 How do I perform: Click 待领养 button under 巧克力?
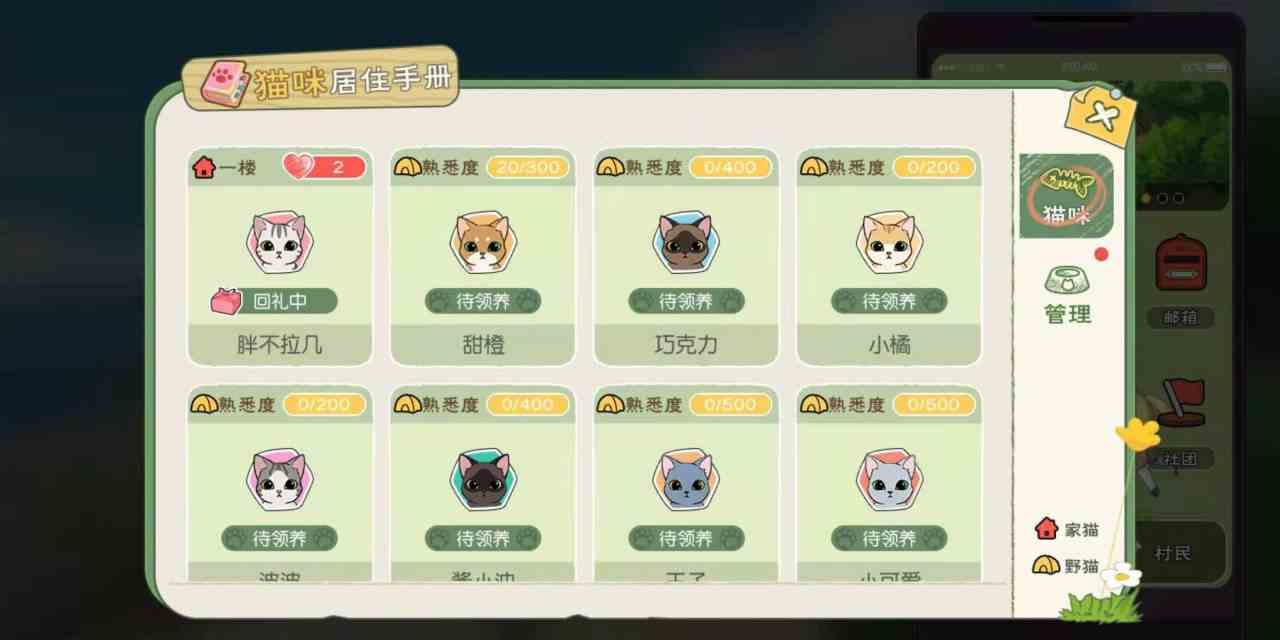coord(686,301)
